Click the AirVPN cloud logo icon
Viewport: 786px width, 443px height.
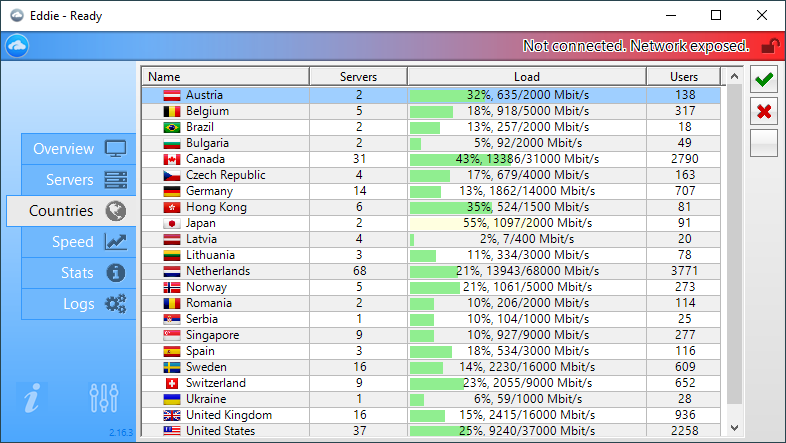coord(17,46)
